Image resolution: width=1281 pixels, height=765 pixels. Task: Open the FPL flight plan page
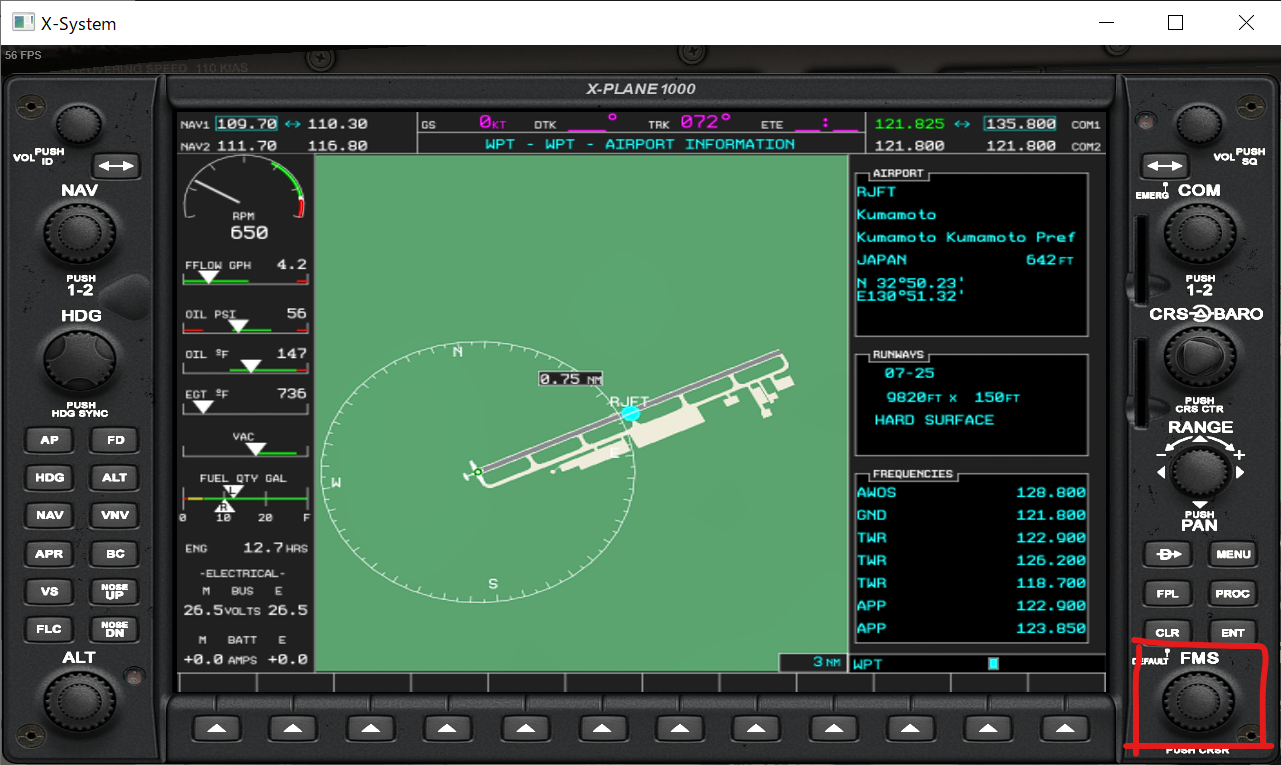click(x=1167, y=593)
